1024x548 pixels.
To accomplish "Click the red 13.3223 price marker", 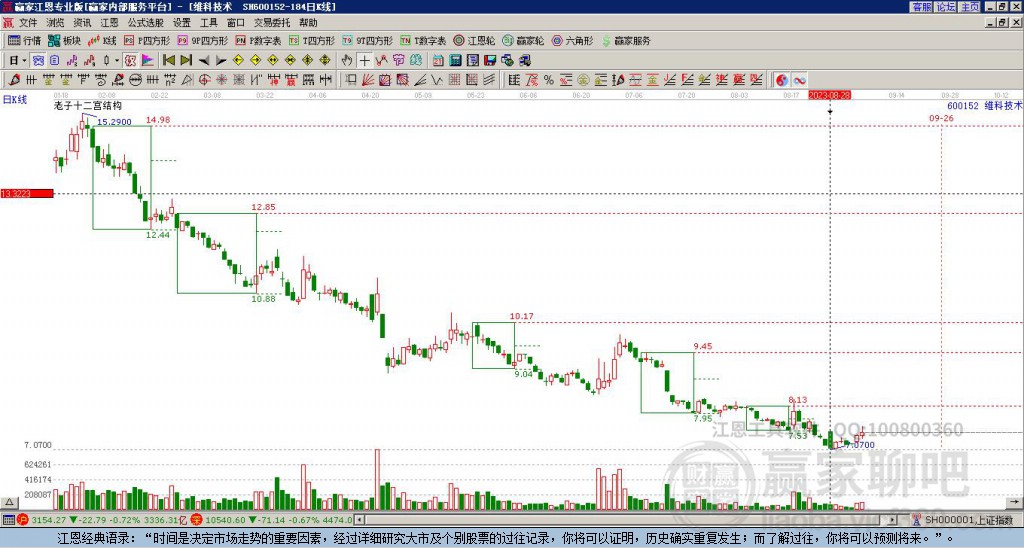I will (27, 193).
